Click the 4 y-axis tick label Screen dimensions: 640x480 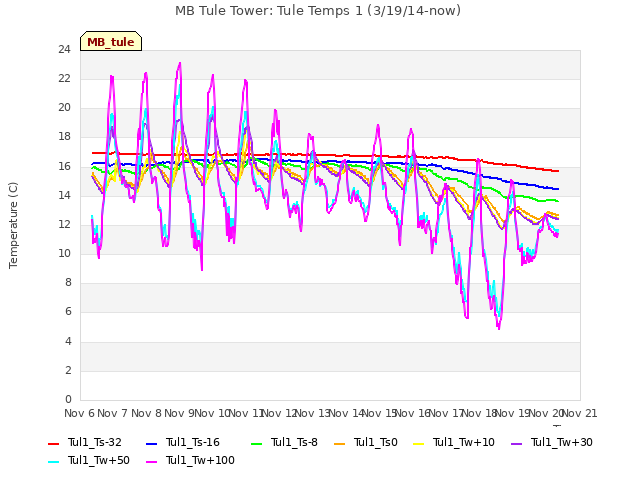click(68, 342)
